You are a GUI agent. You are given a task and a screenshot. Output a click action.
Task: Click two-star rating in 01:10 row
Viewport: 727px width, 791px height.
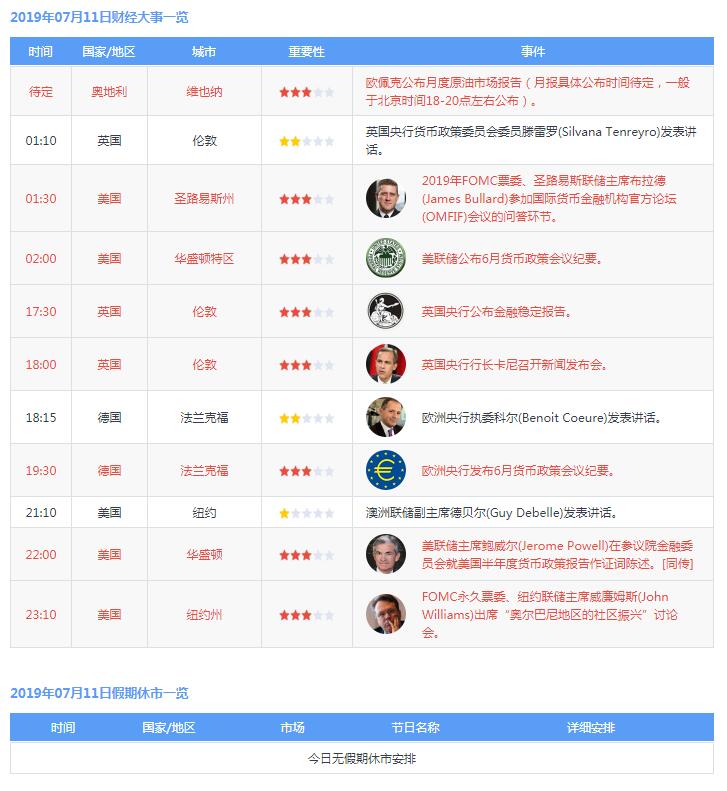pos(307,141)
